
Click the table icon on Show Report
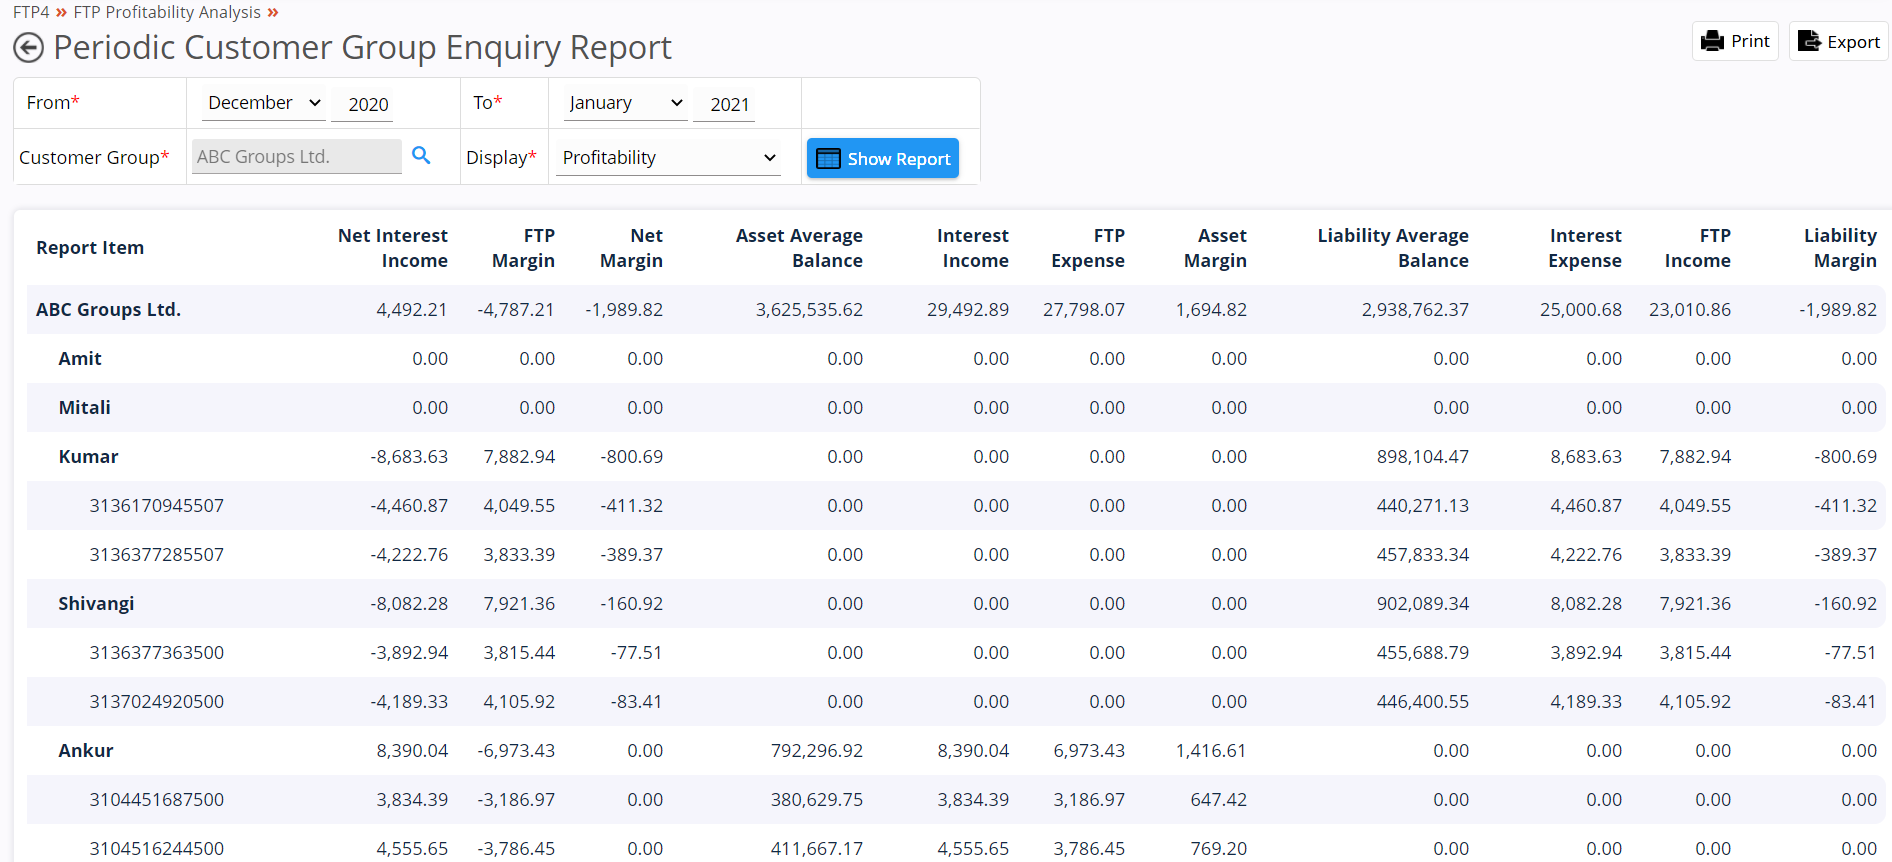coord(828,159)
